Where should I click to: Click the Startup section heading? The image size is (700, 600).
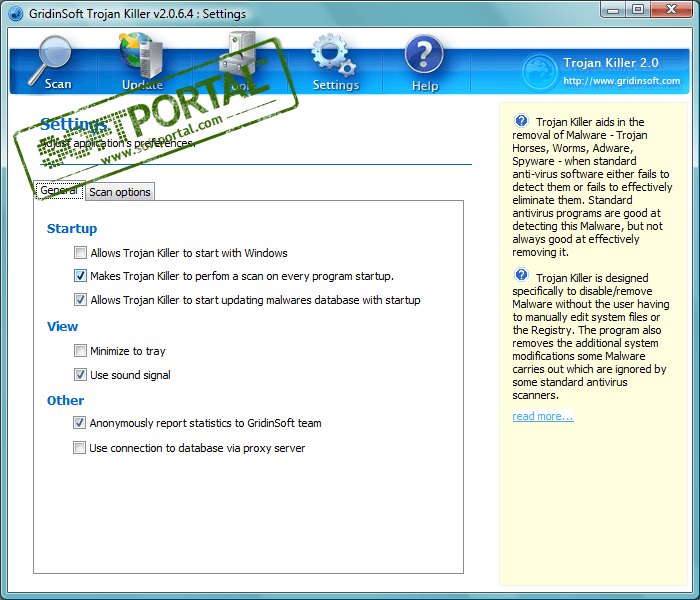click(72, 229)
